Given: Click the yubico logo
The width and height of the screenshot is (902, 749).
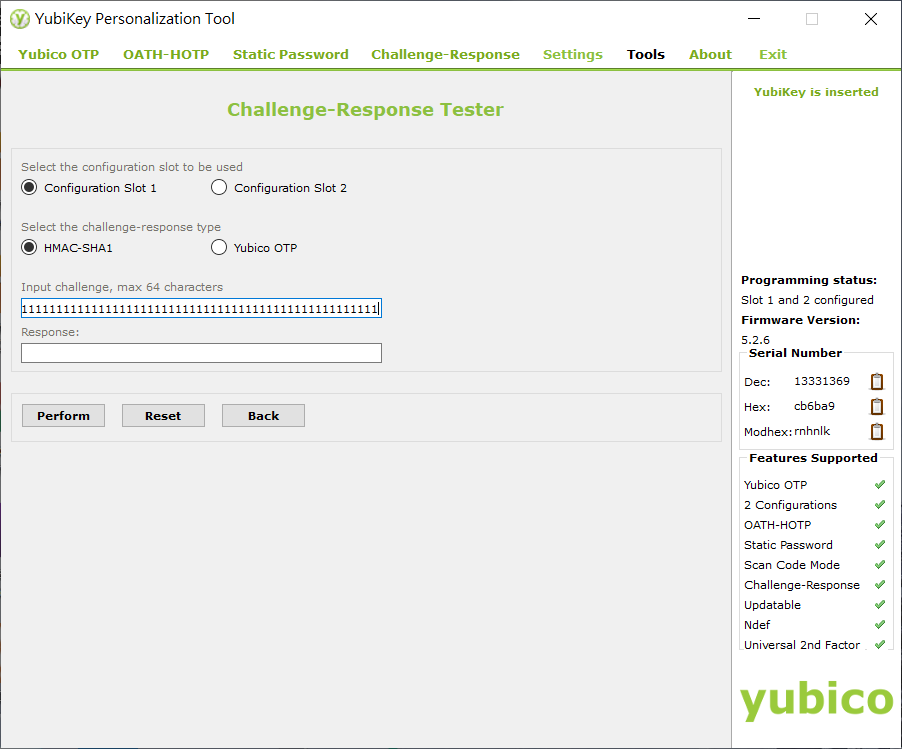Looking at the screenshot, I should 816,701.
